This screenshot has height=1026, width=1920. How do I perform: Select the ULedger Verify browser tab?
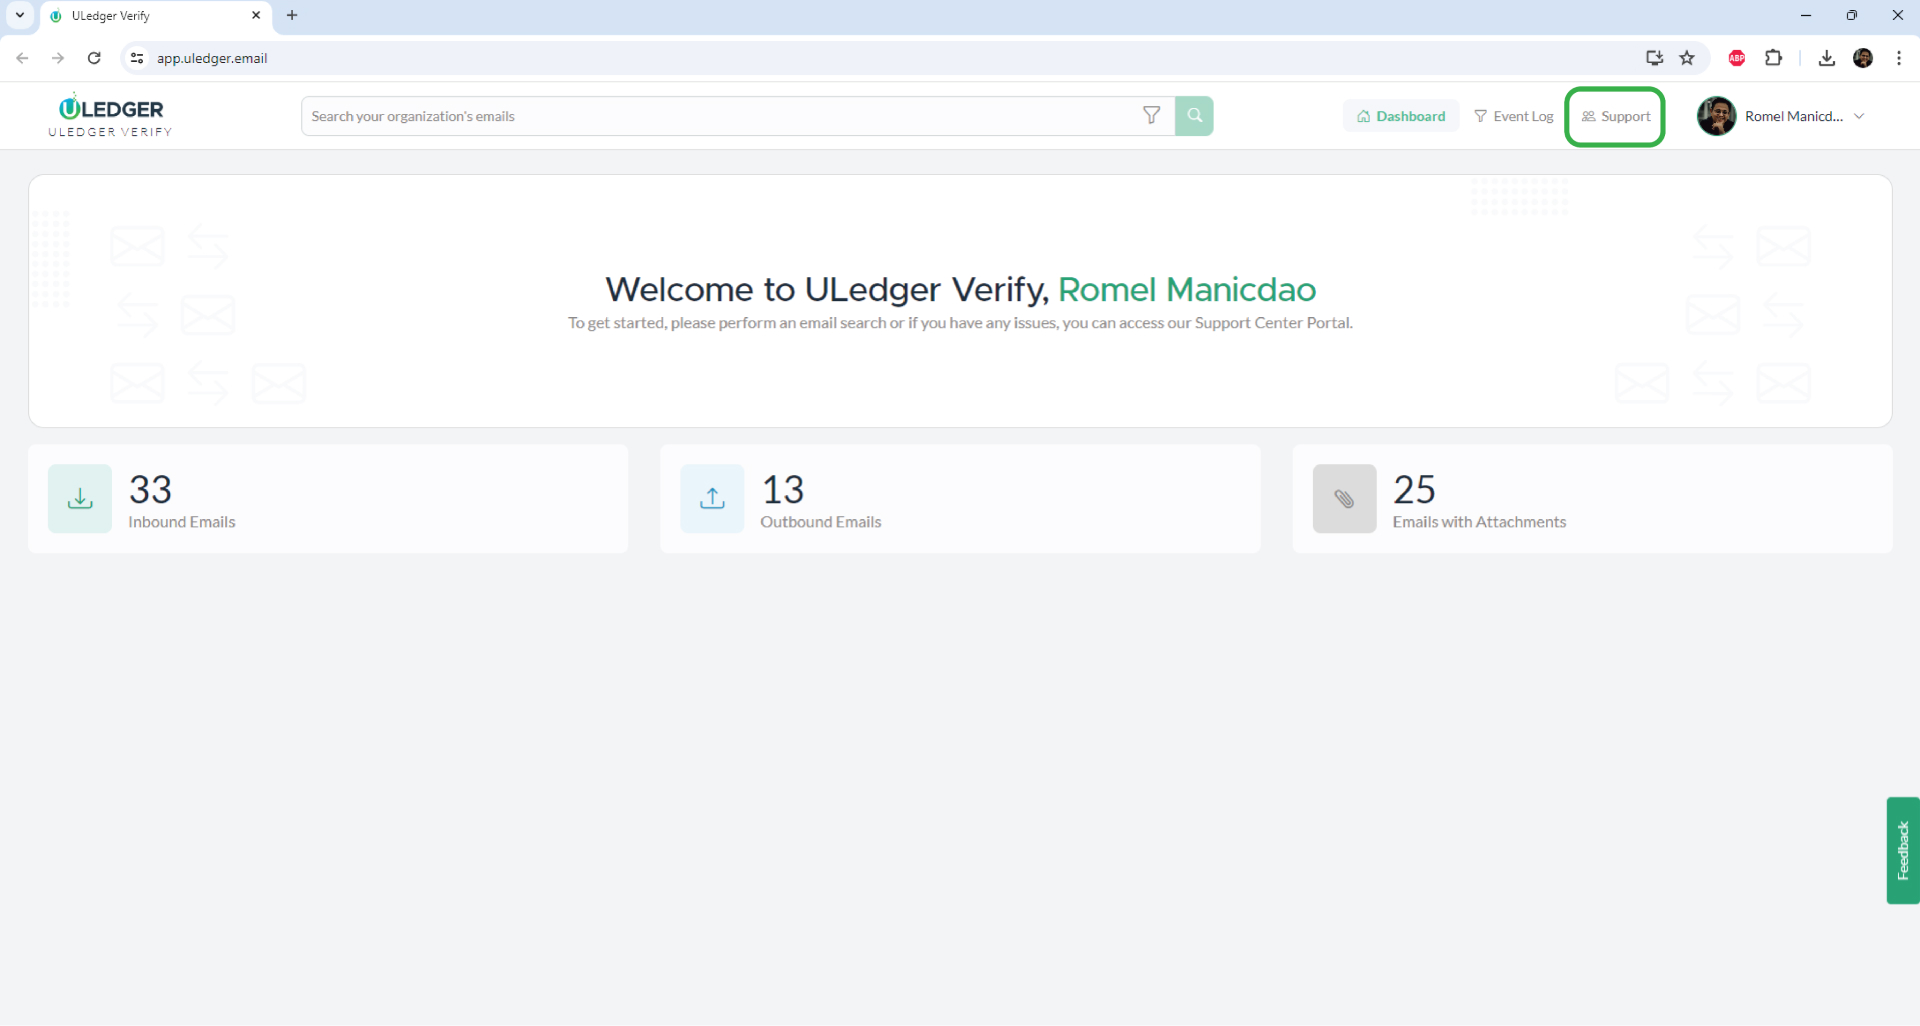click(x=155, y=16)
